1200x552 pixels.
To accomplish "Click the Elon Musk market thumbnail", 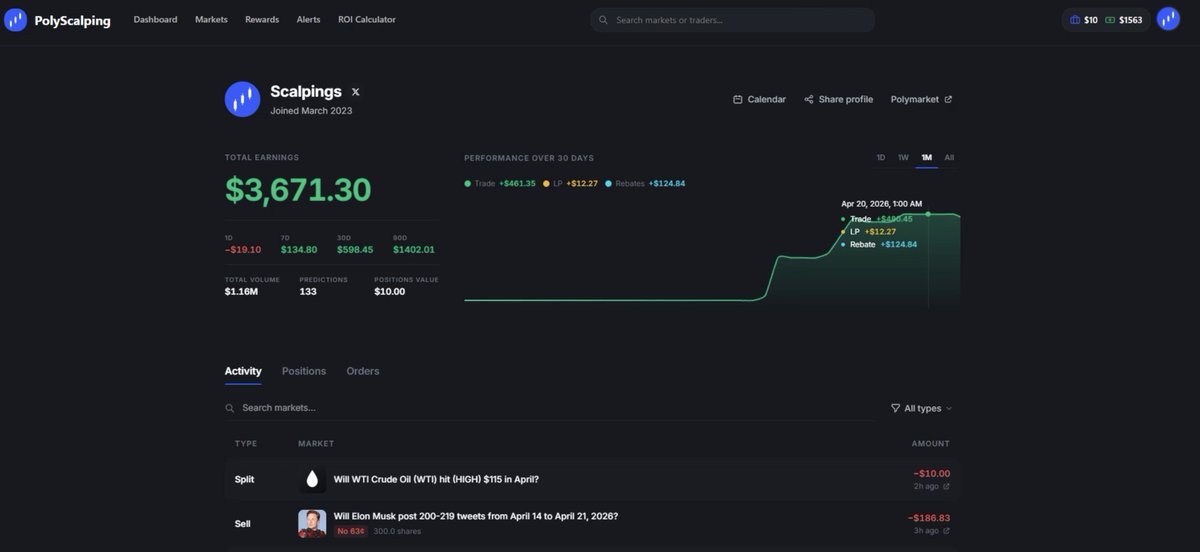I will (312, 523).
